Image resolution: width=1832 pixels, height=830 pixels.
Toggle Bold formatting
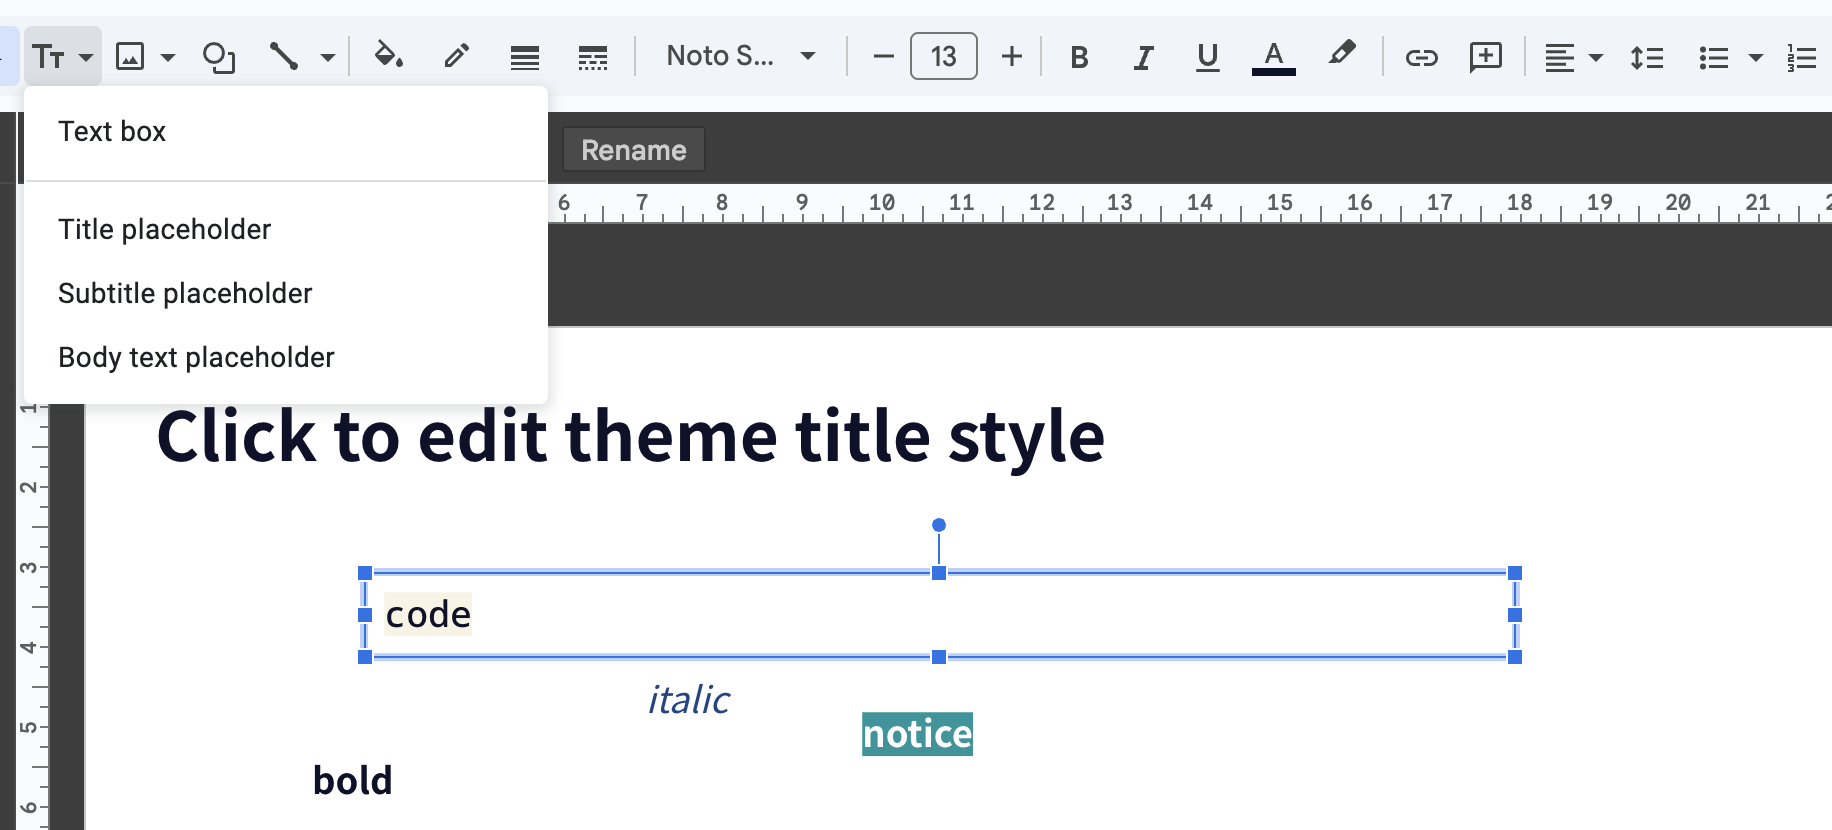coord(1079,57)
